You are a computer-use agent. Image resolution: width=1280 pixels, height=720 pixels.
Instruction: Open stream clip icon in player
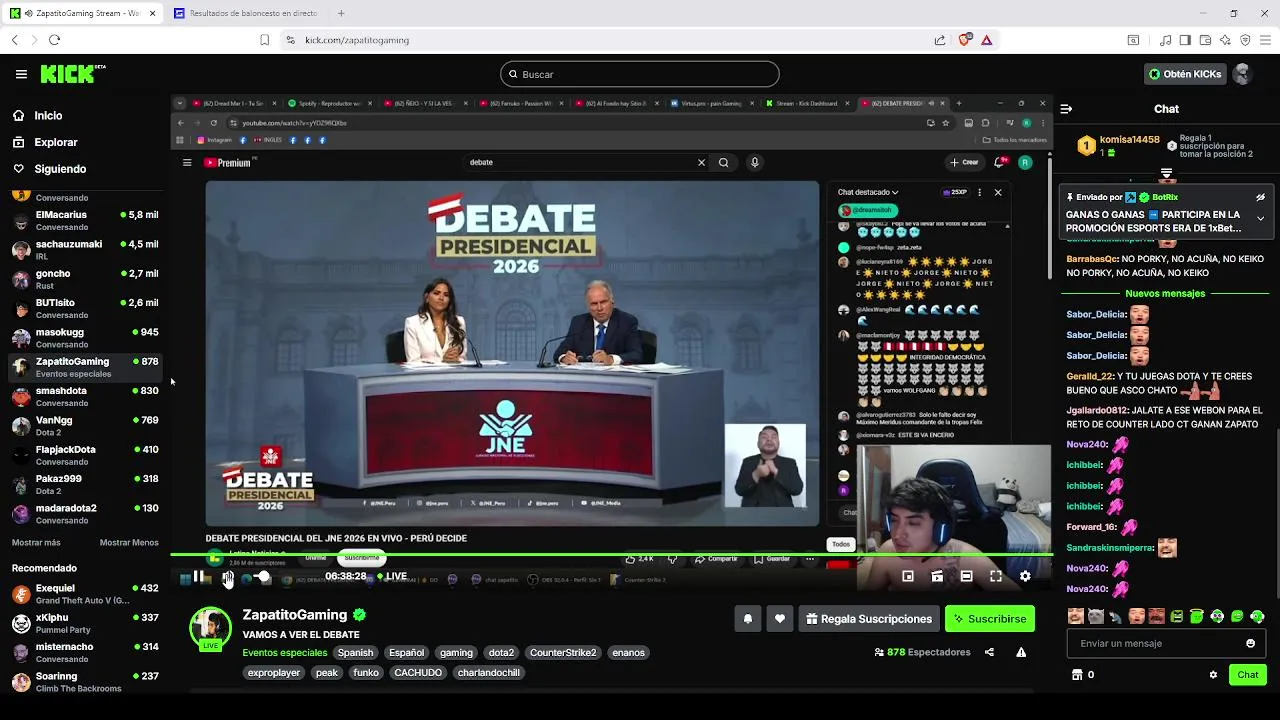point(937,576)
